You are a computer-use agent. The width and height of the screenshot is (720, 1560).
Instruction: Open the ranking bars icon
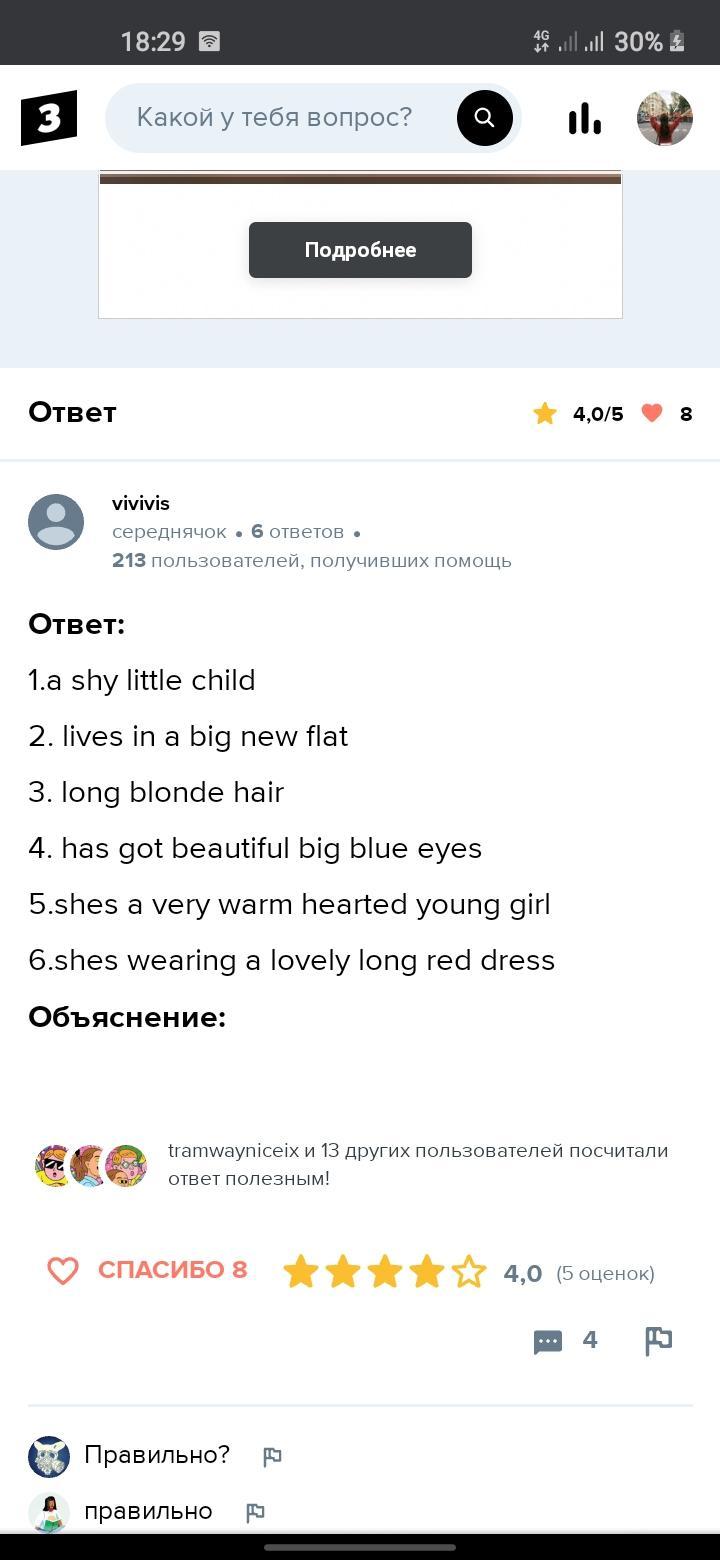(x=584, y=118)
